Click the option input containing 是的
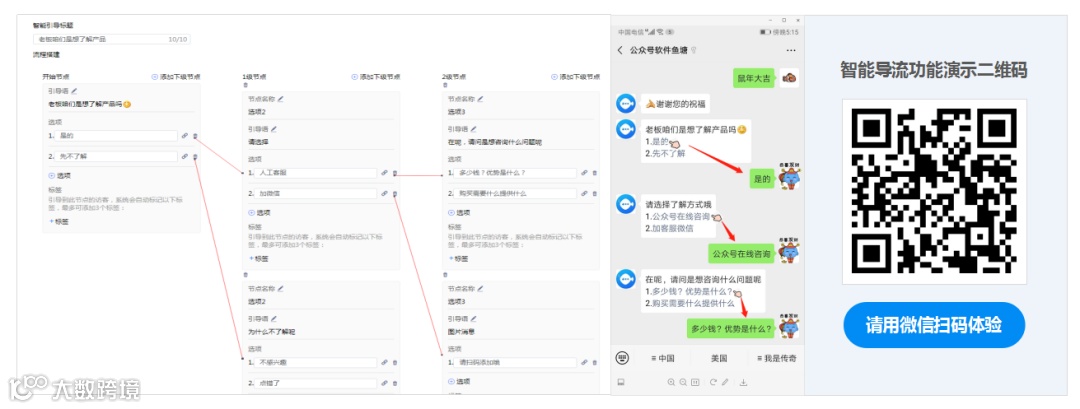The width and height of the screenshot is (1080, 409). point(116,136)
